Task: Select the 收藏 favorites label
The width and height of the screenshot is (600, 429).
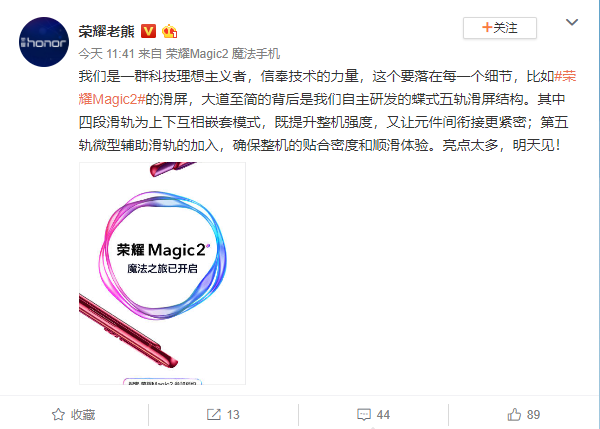Action: (83, 414)
